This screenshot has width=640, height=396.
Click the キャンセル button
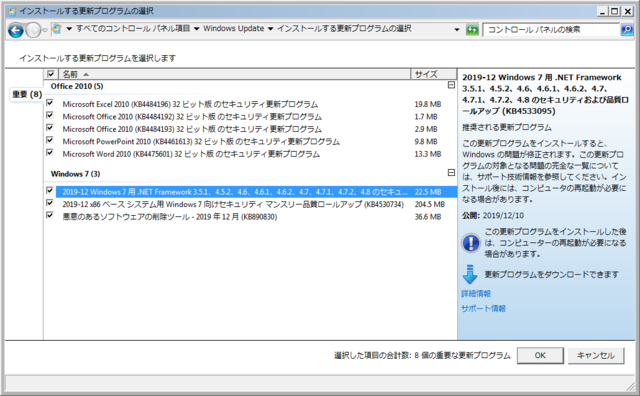[596, 356]
